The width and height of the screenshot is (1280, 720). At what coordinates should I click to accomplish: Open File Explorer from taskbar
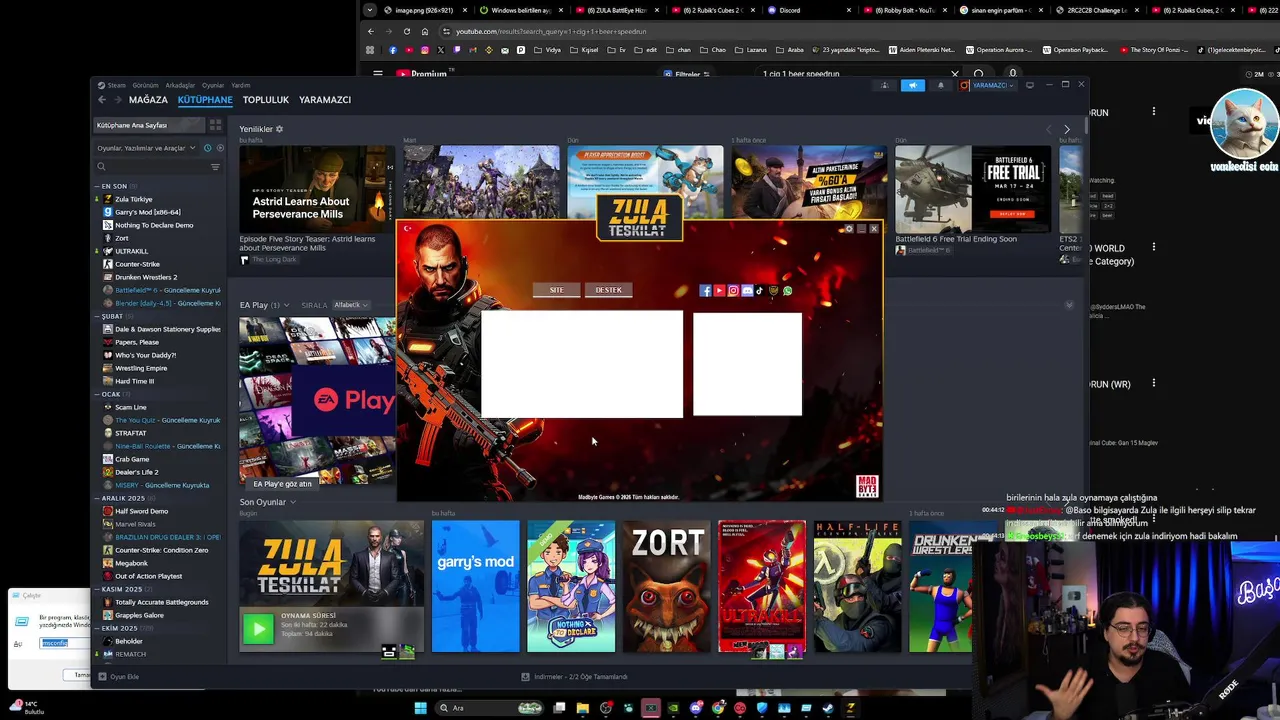coord(582,708)
